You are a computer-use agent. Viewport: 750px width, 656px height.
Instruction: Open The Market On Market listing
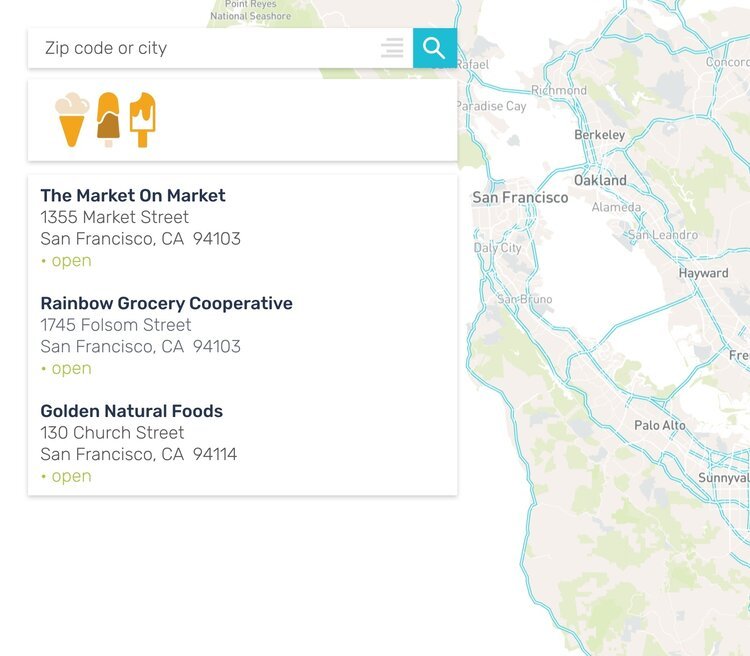(x=133, y=195)
